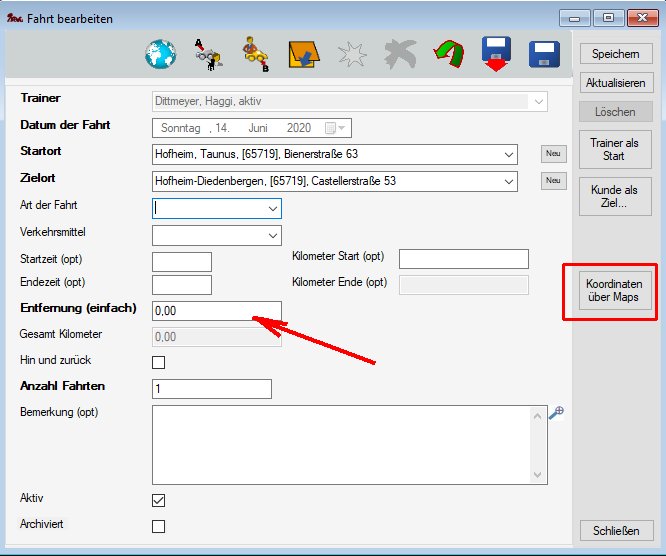This screenshot has height=556, width=666.
Task: Click the Speichern button
Action: pyautogui.click(x=615, y=54)
